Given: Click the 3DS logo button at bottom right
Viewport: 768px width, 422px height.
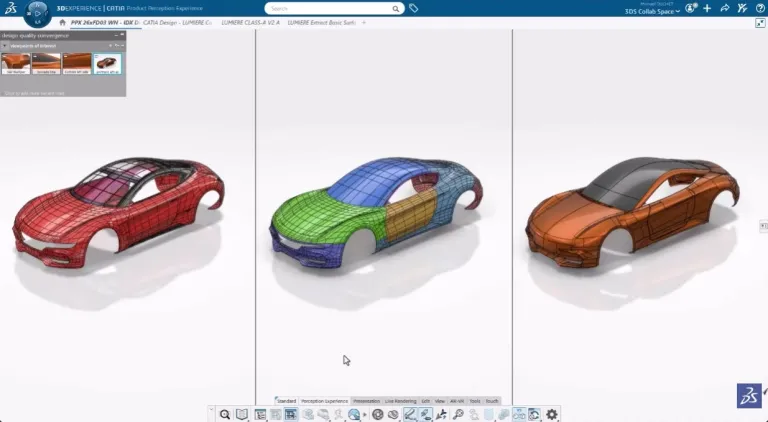Looking at the screenshot, I should [x=749, y=396].
